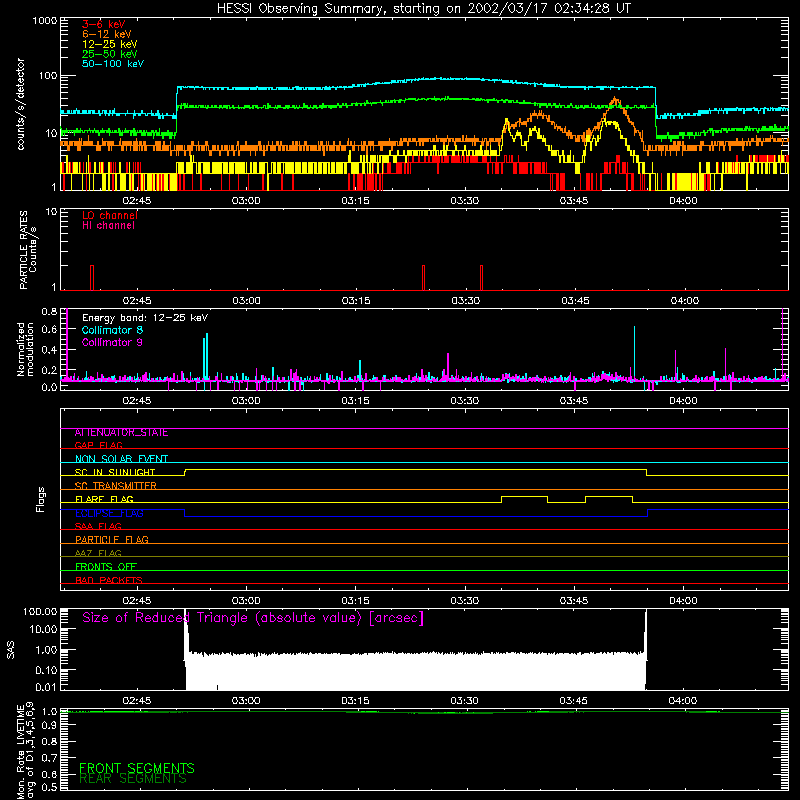Select the REAR SEGMENTS legend label

click(133, 779)
